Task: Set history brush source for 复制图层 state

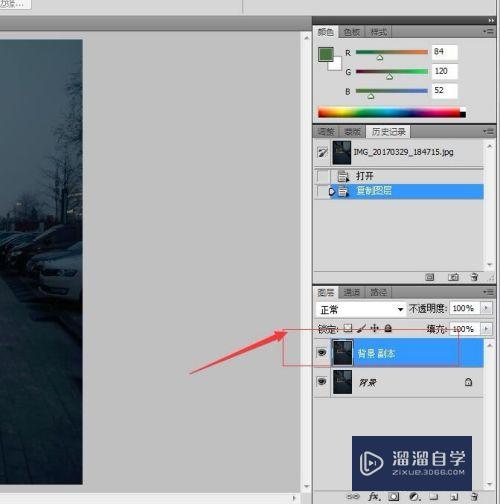Action: tap(322, 191)
